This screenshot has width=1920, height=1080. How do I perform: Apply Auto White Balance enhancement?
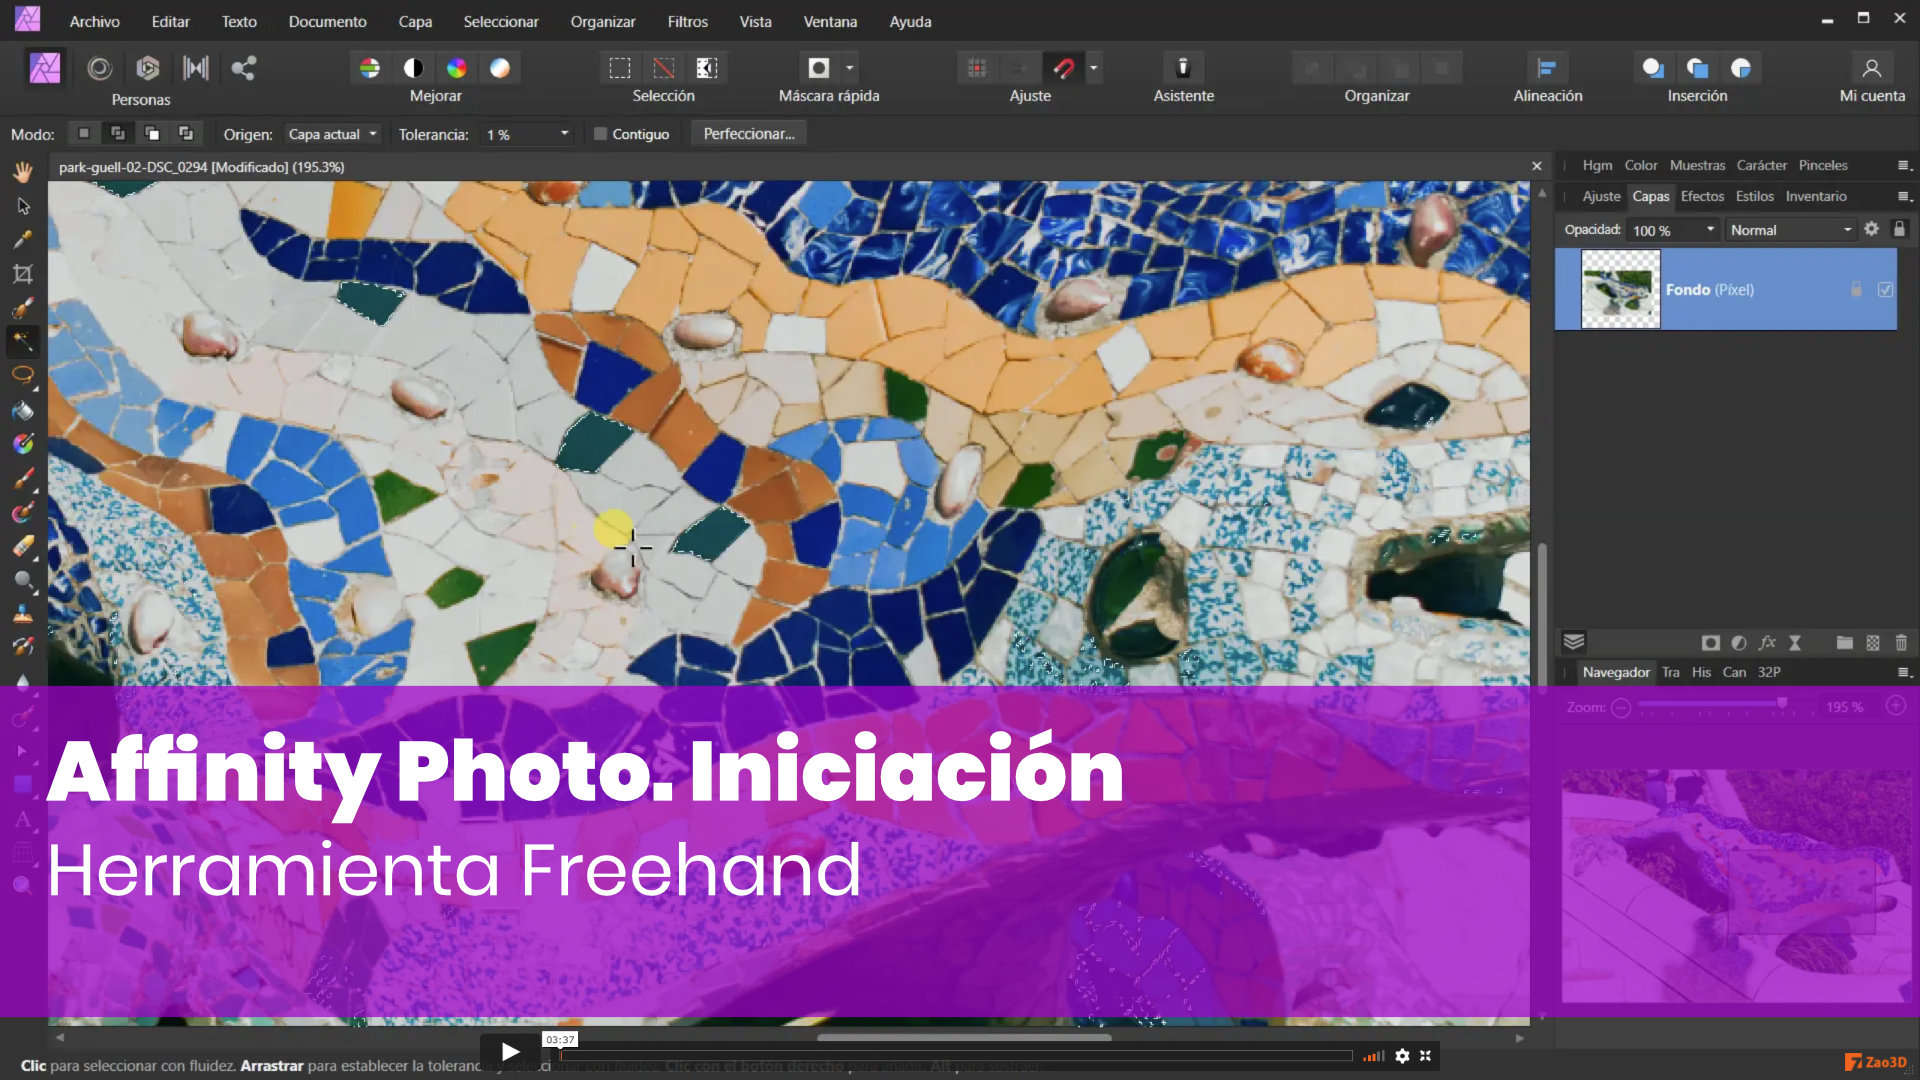coord(500,68)
